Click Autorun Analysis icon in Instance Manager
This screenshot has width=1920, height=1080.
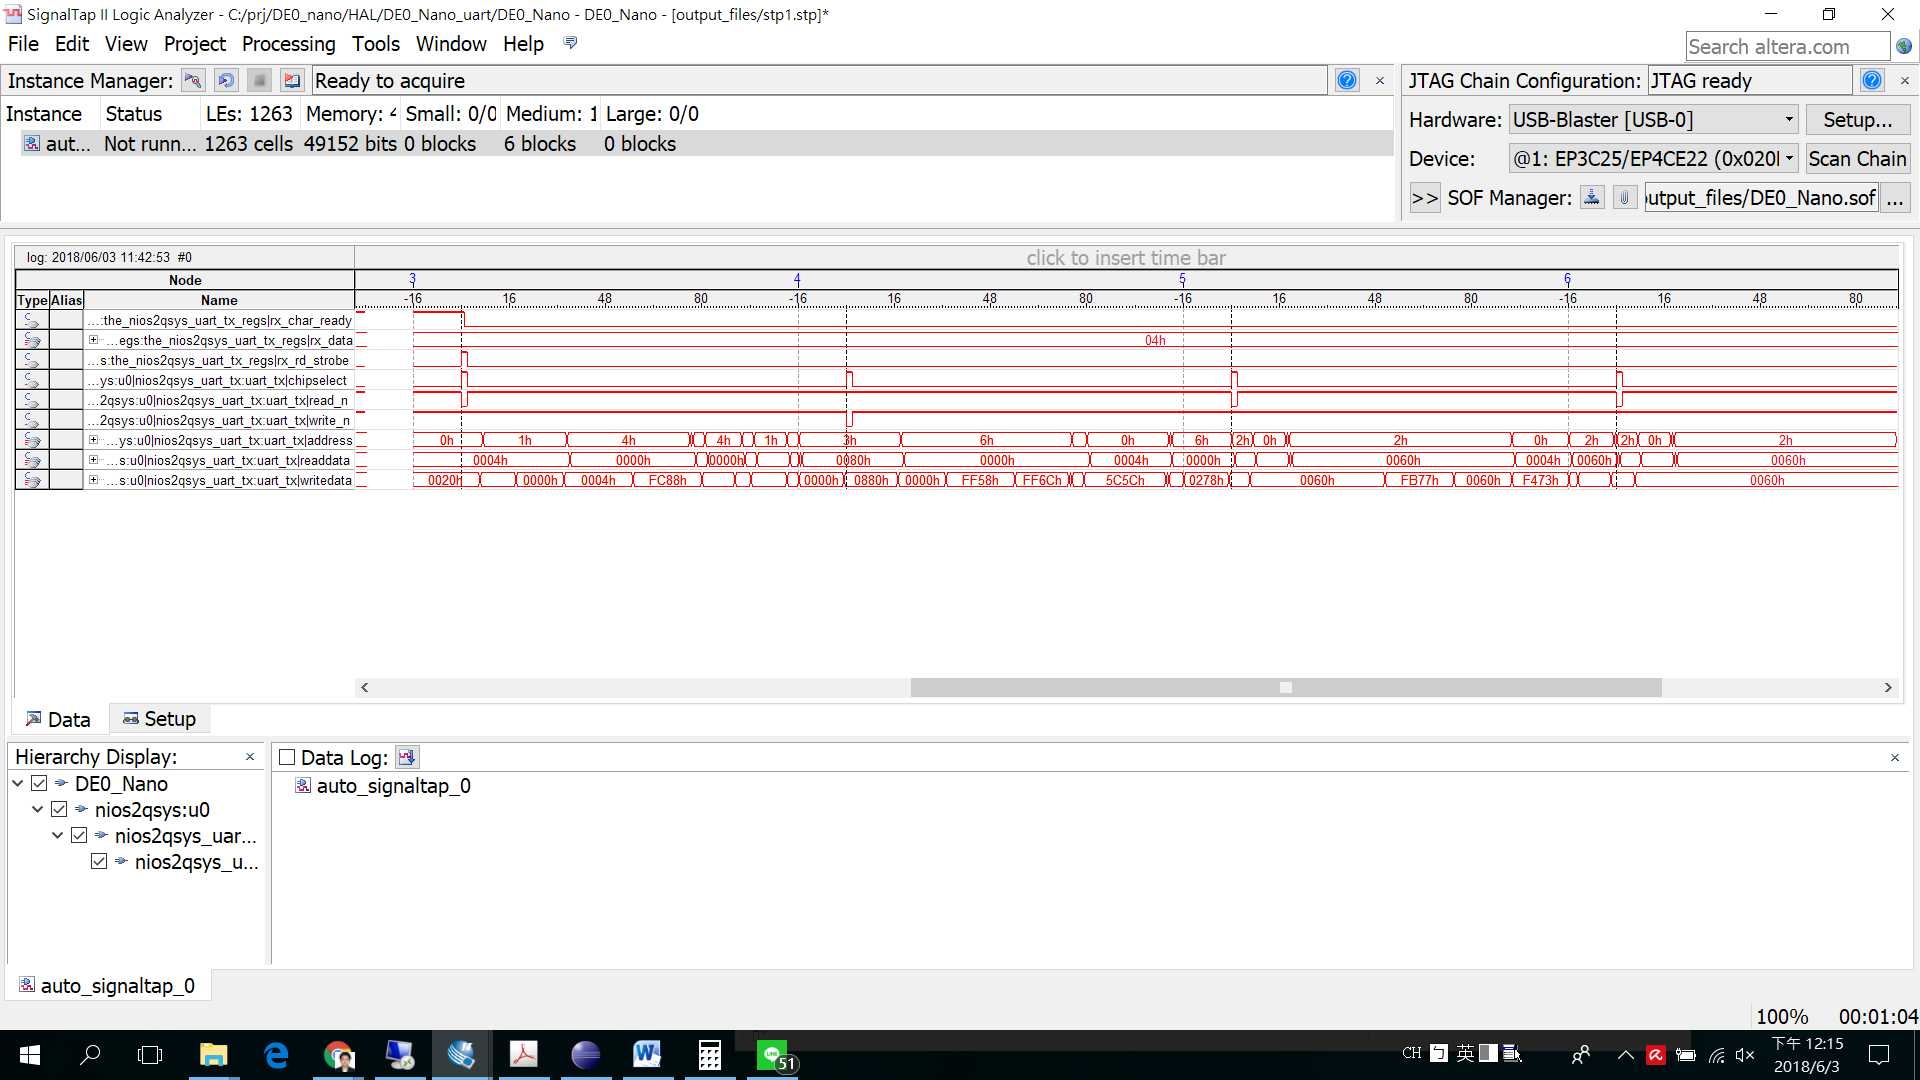pos(226,81)
